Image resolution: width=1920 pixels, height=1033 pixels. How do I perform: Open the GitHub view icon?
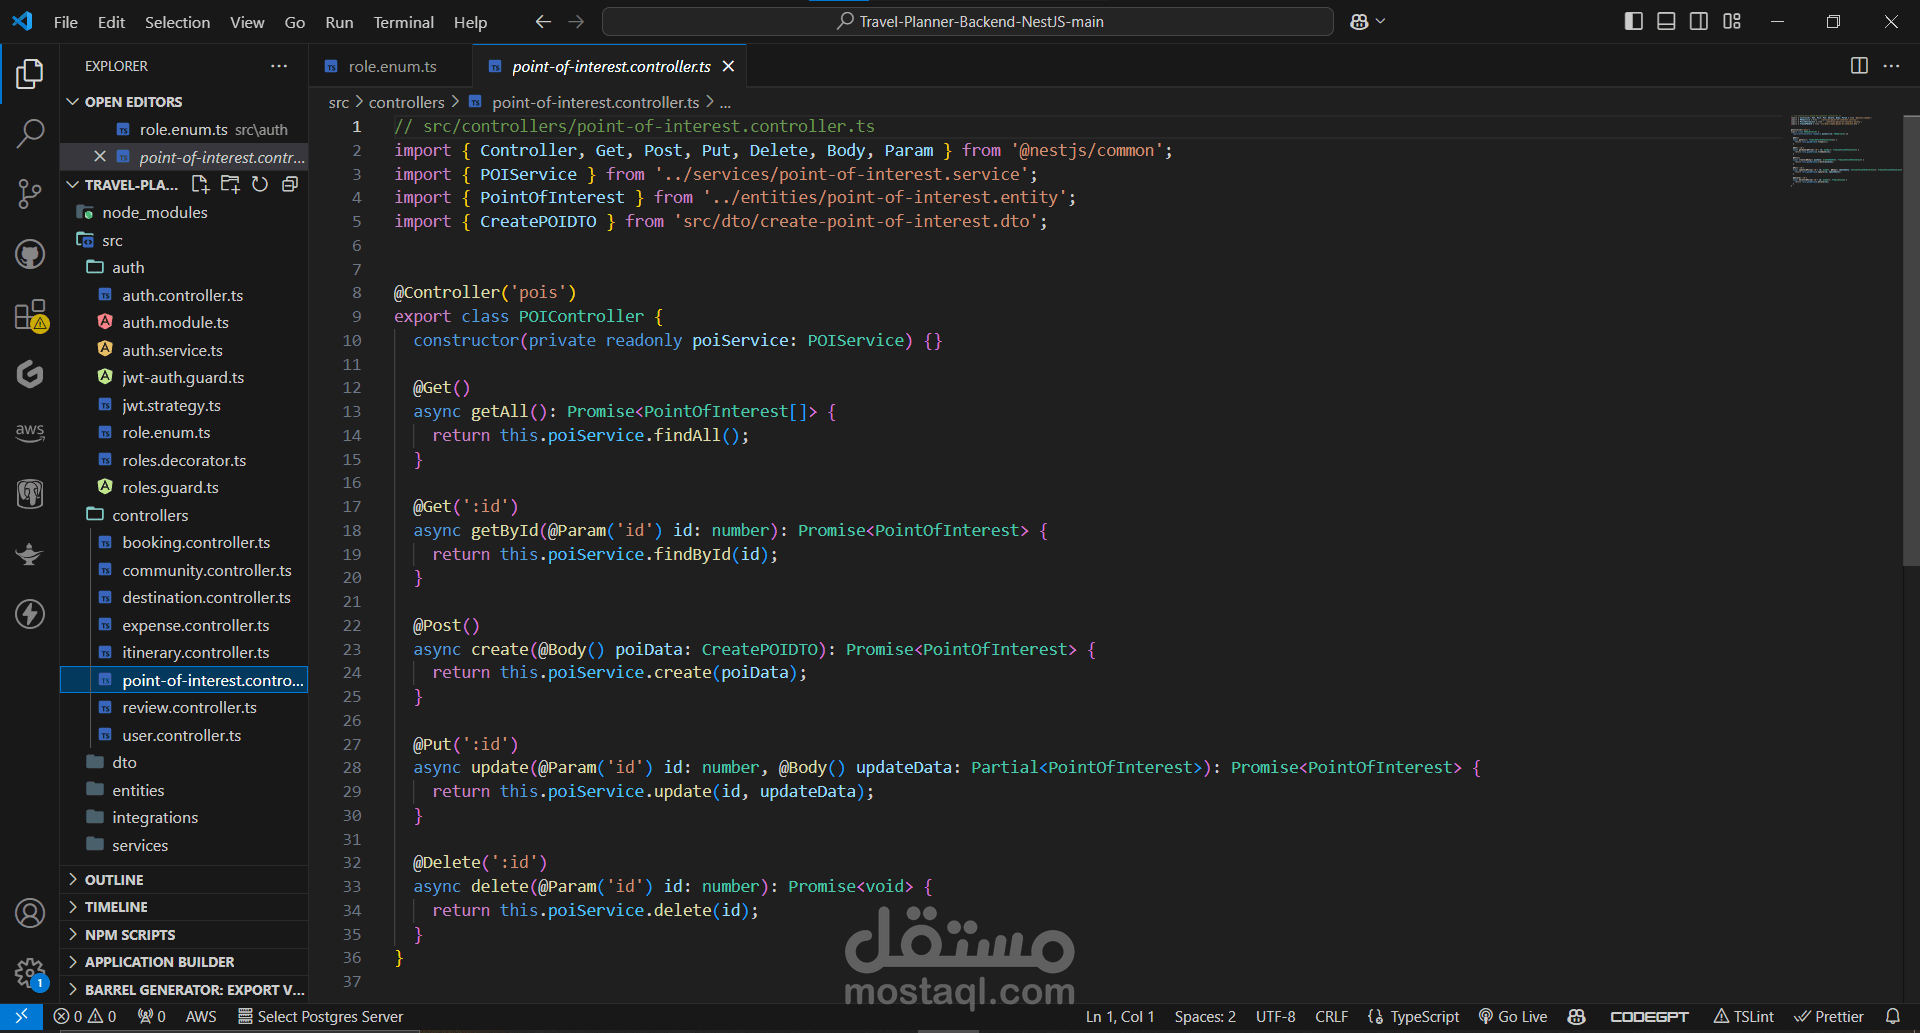pos(30,254)
